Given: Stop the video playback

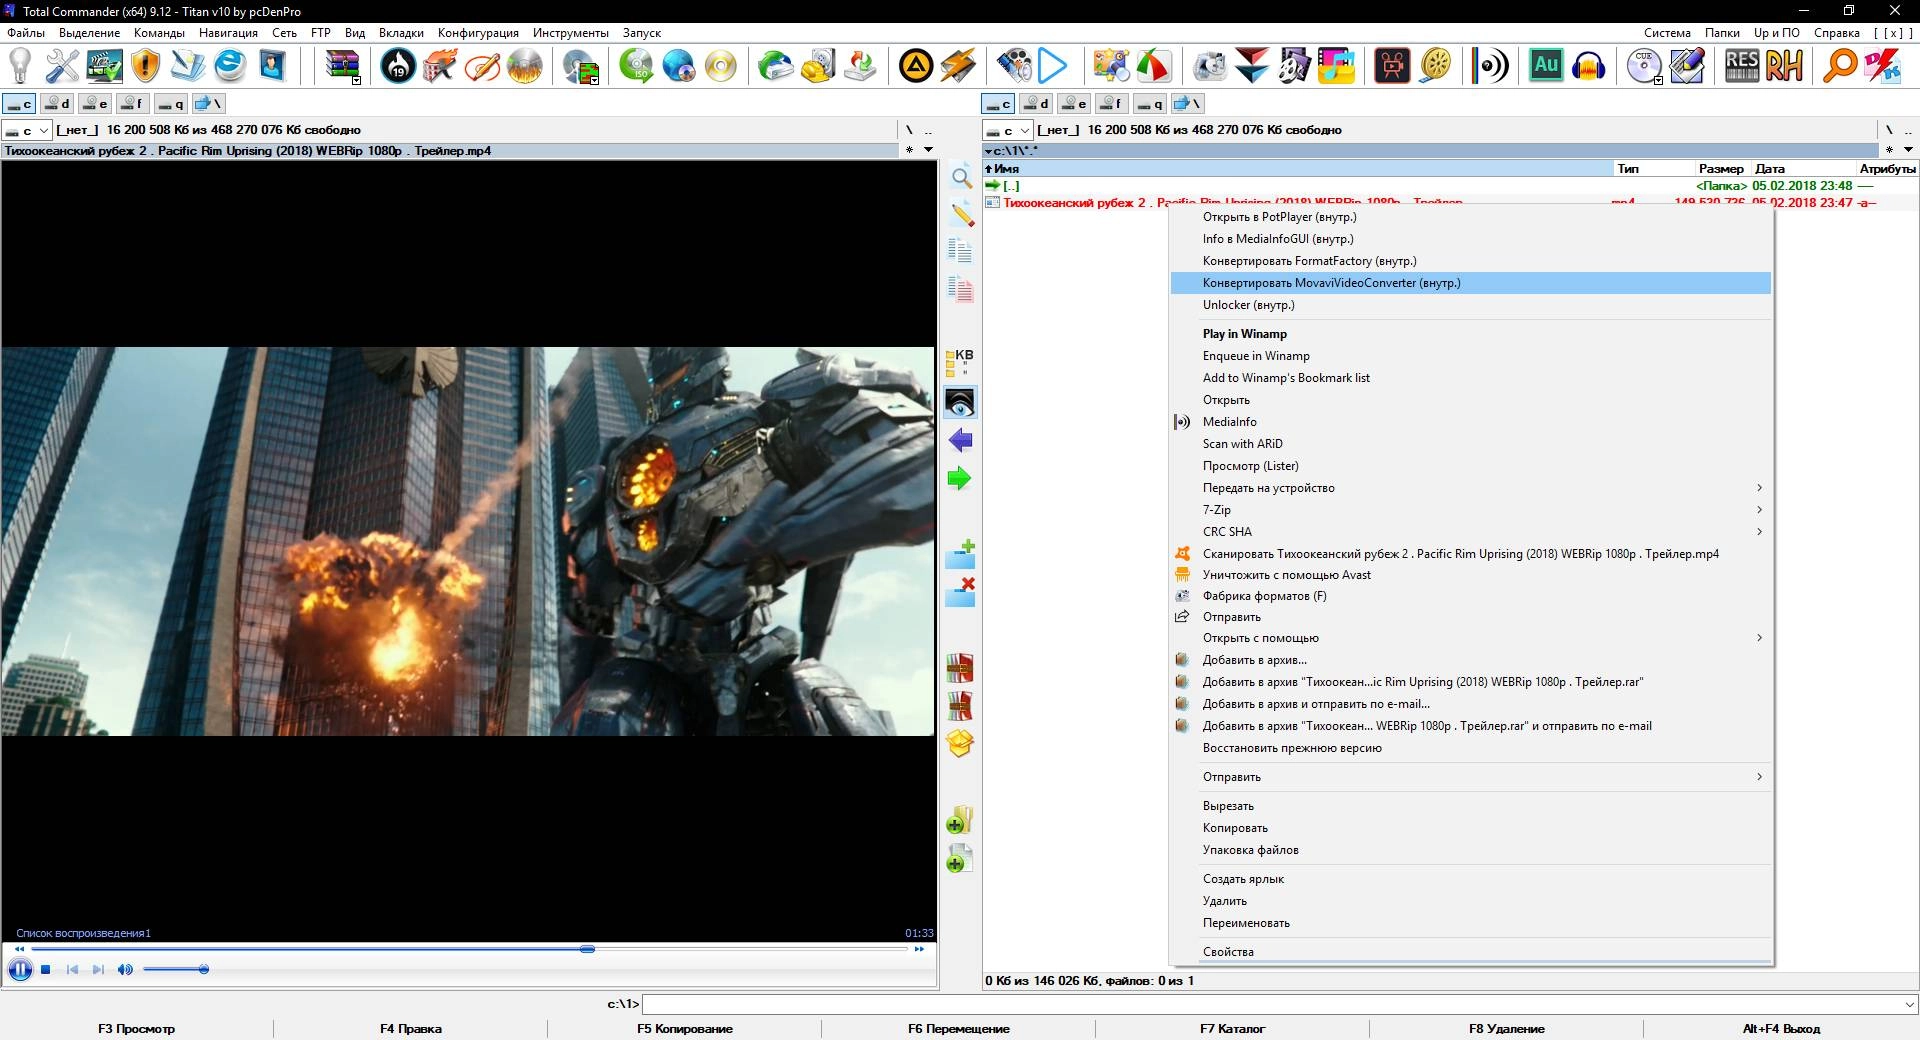Looking at the screenshot, I should 46,969.
